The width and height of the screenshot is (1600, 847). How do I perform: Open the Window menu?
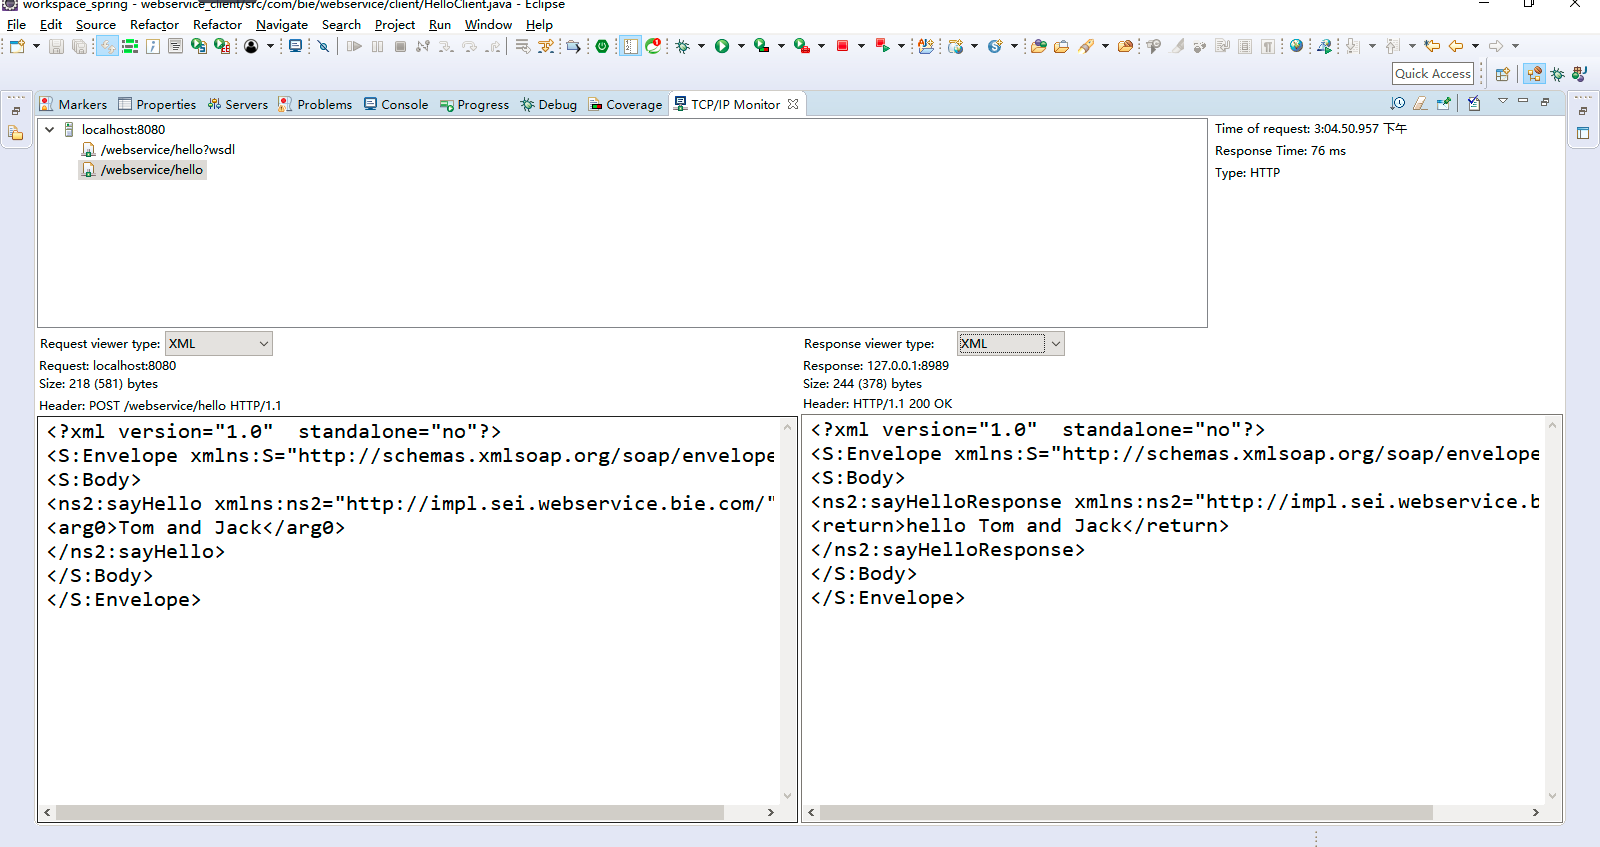(x=488, y=25)
